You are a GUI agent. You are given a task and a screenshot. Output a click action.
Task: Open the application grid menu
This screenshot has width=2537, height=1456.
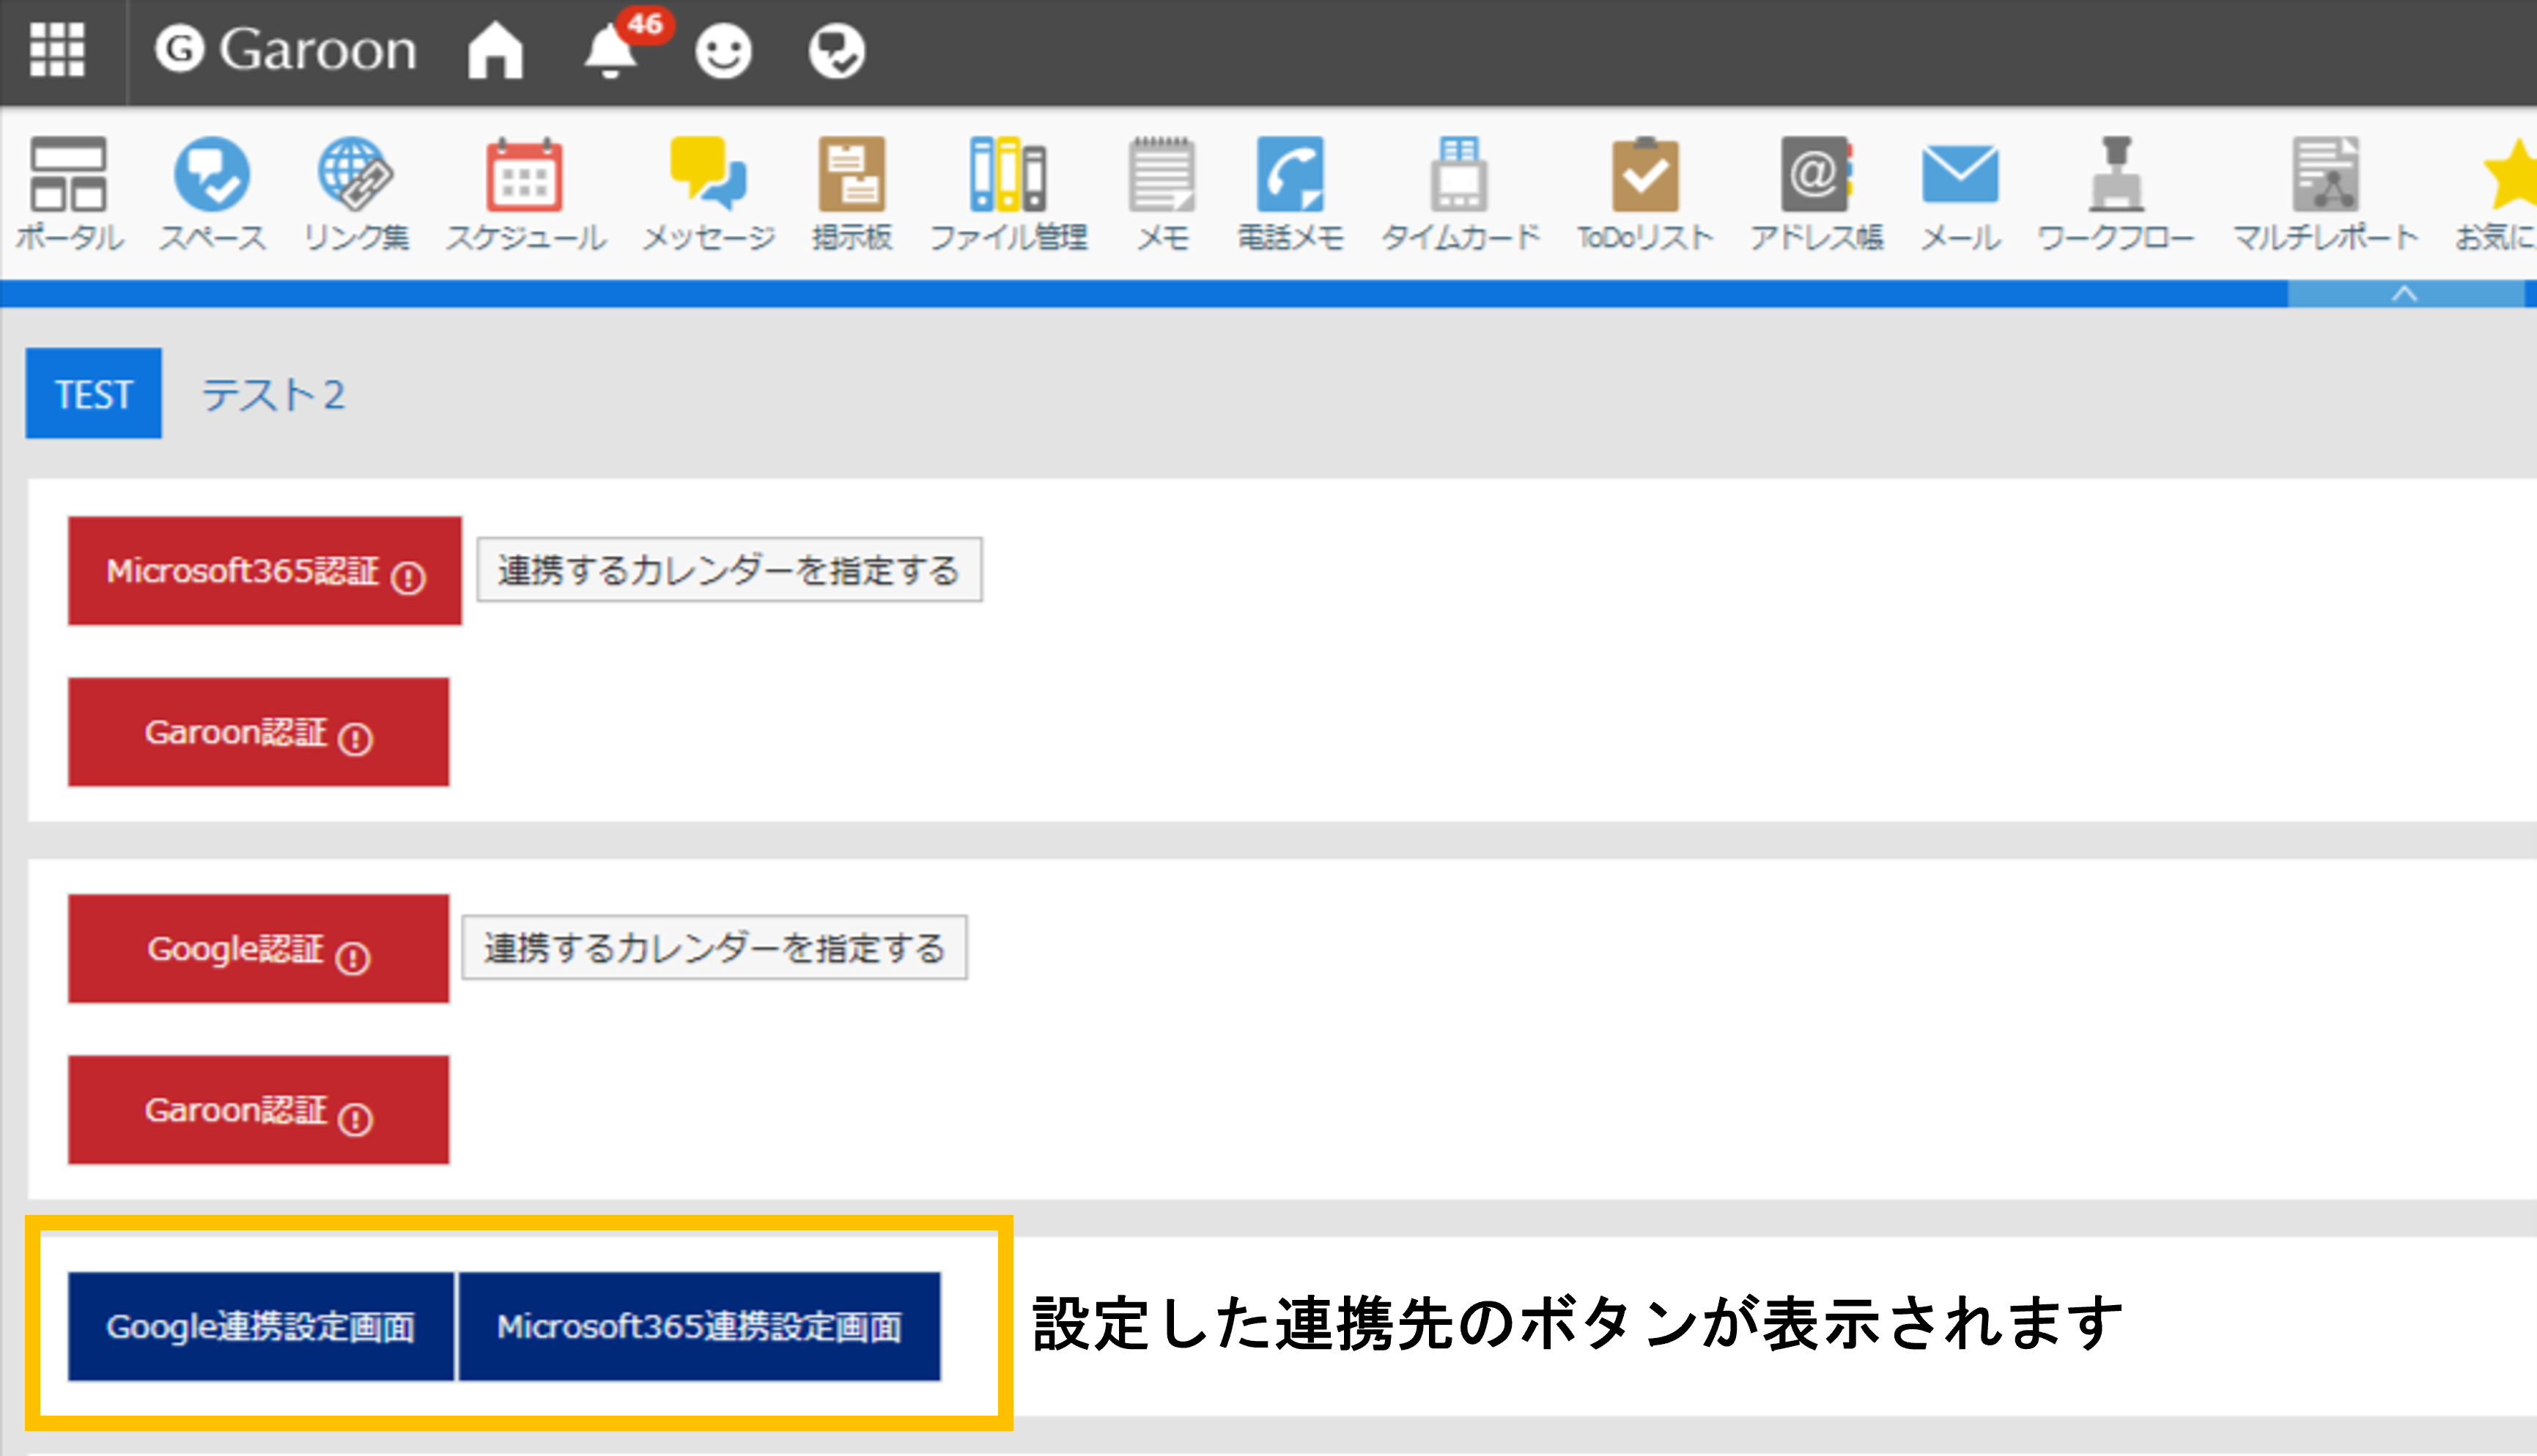(x=57, y=50)
